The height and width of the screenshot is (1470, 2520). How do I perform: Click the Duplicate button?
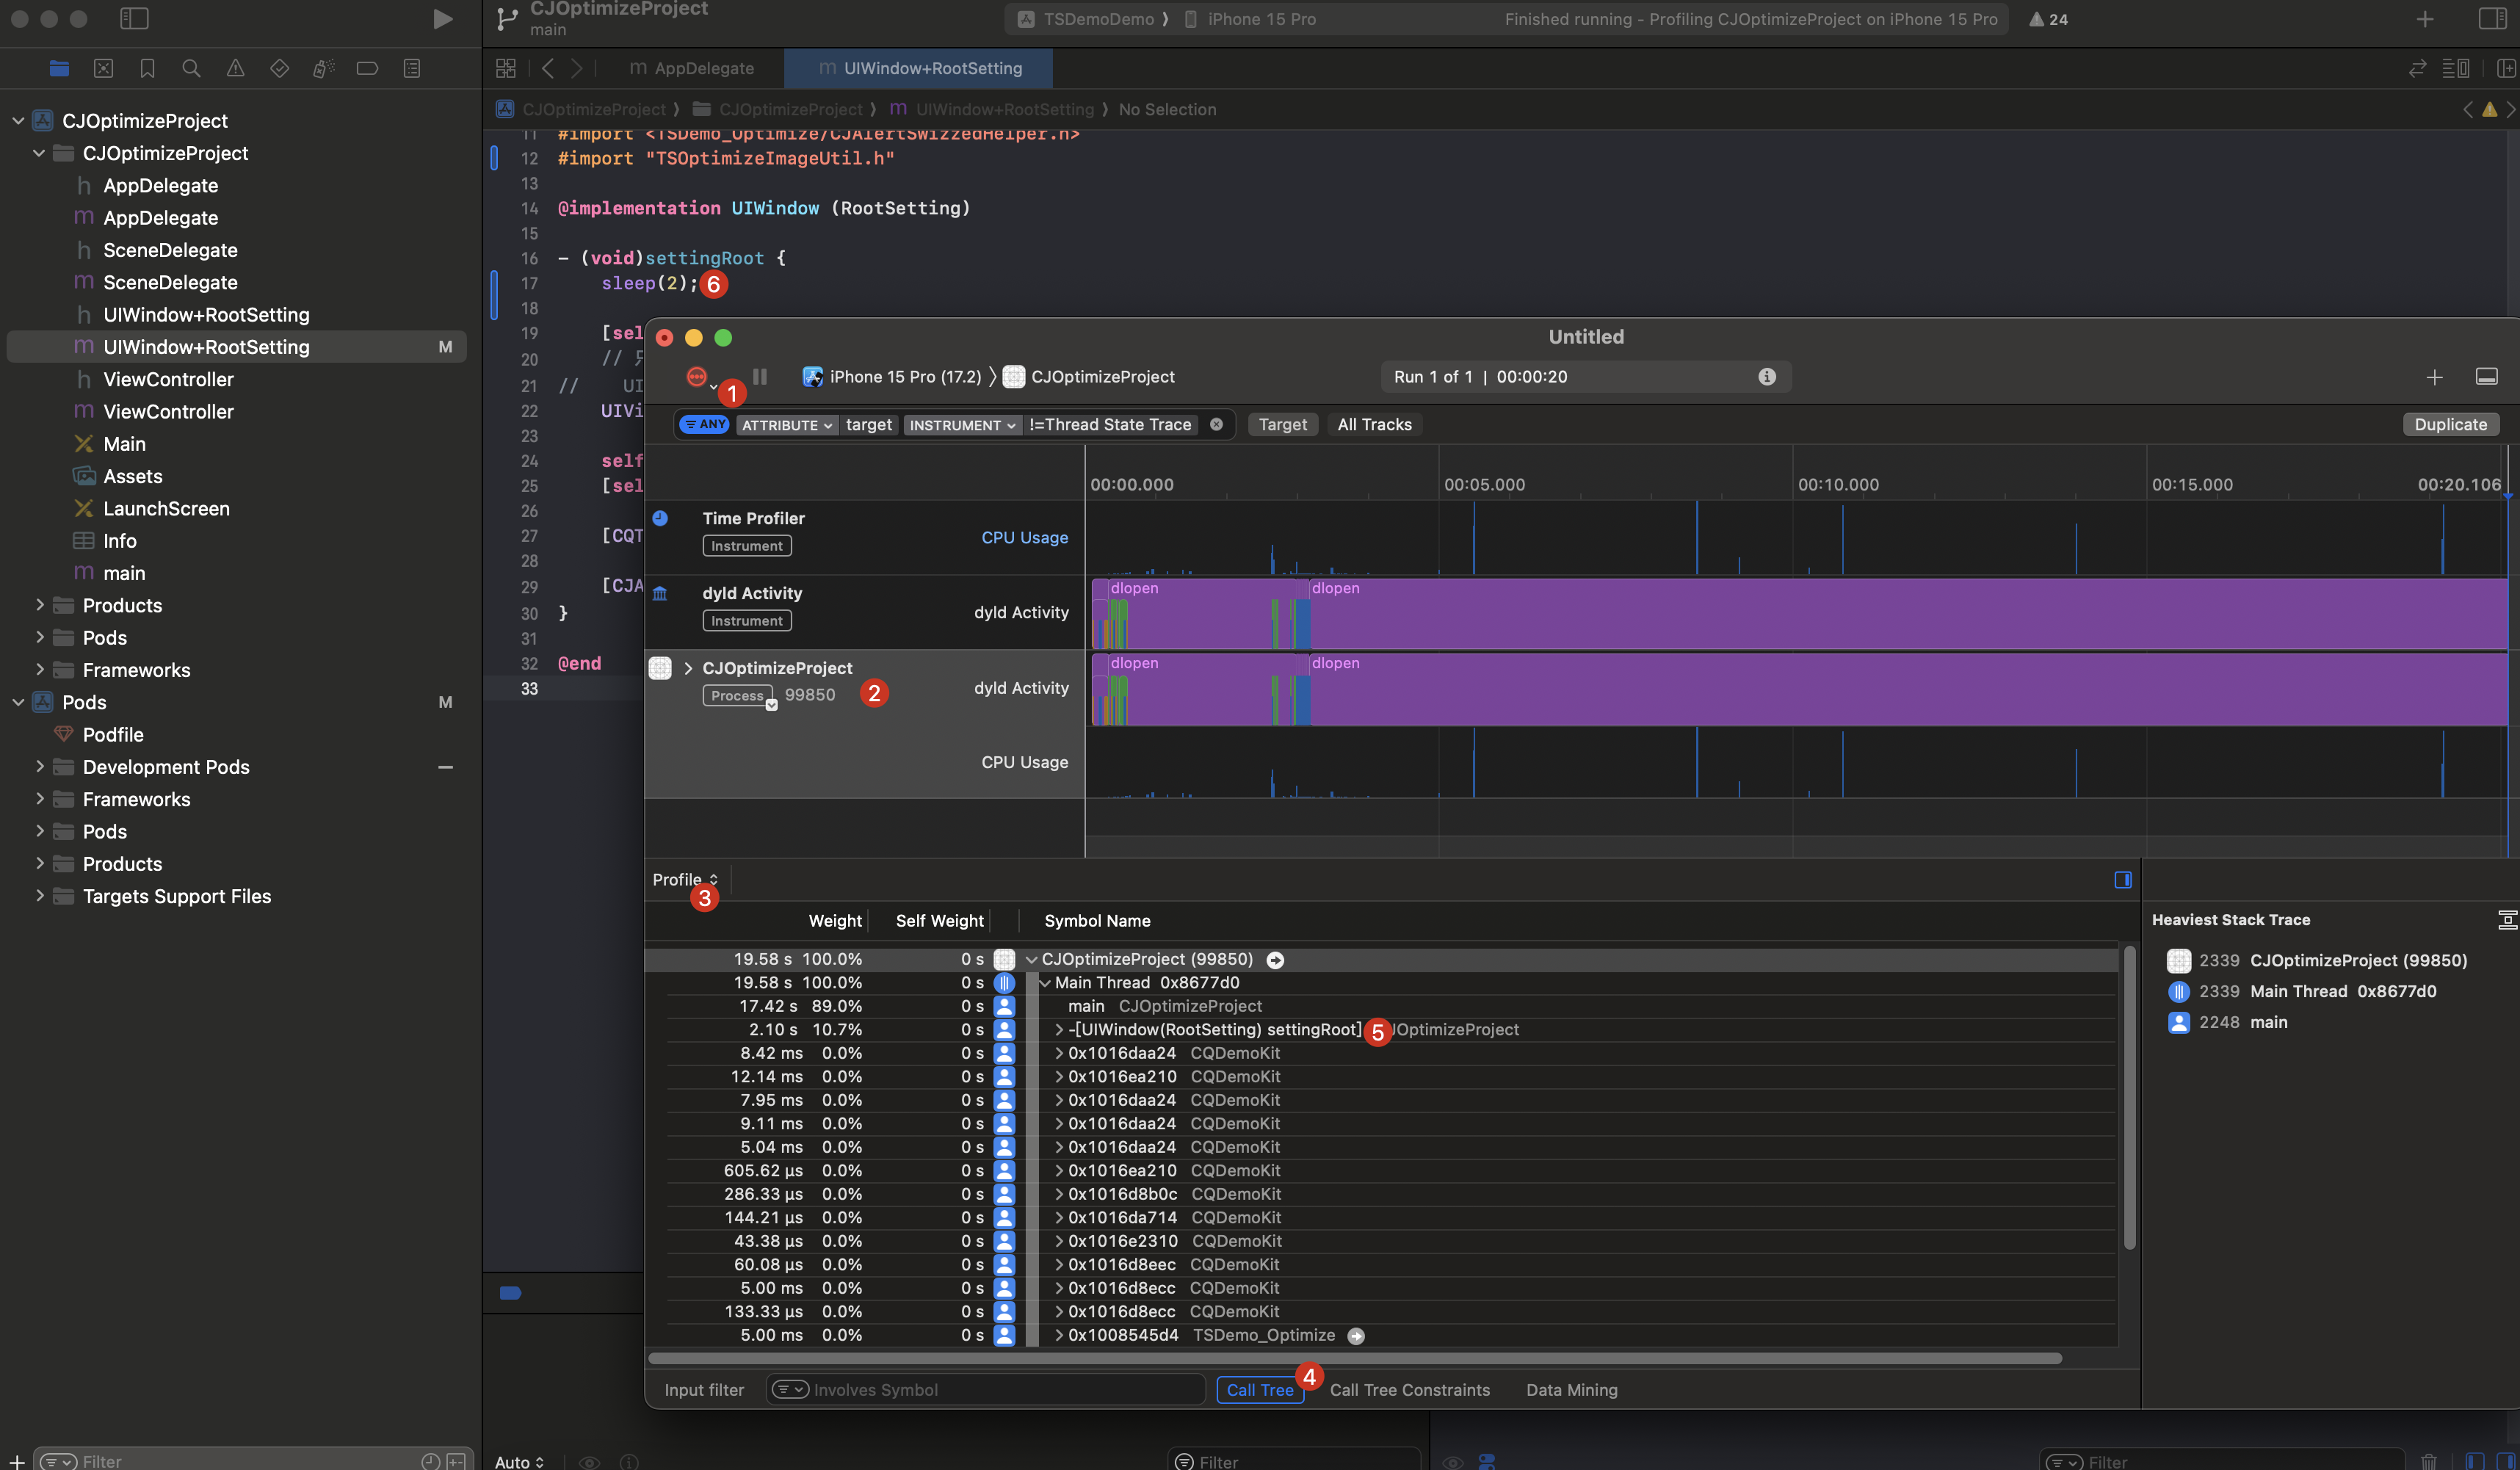point(2450,424)
